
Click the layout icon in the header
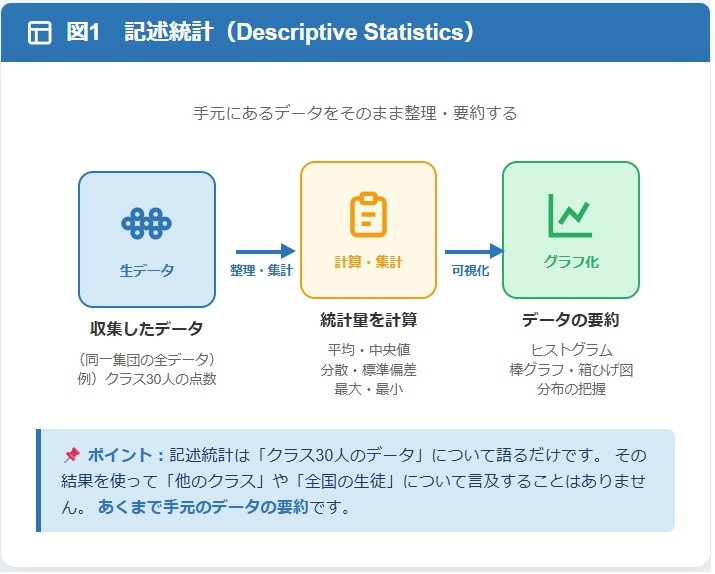point(40,33)
